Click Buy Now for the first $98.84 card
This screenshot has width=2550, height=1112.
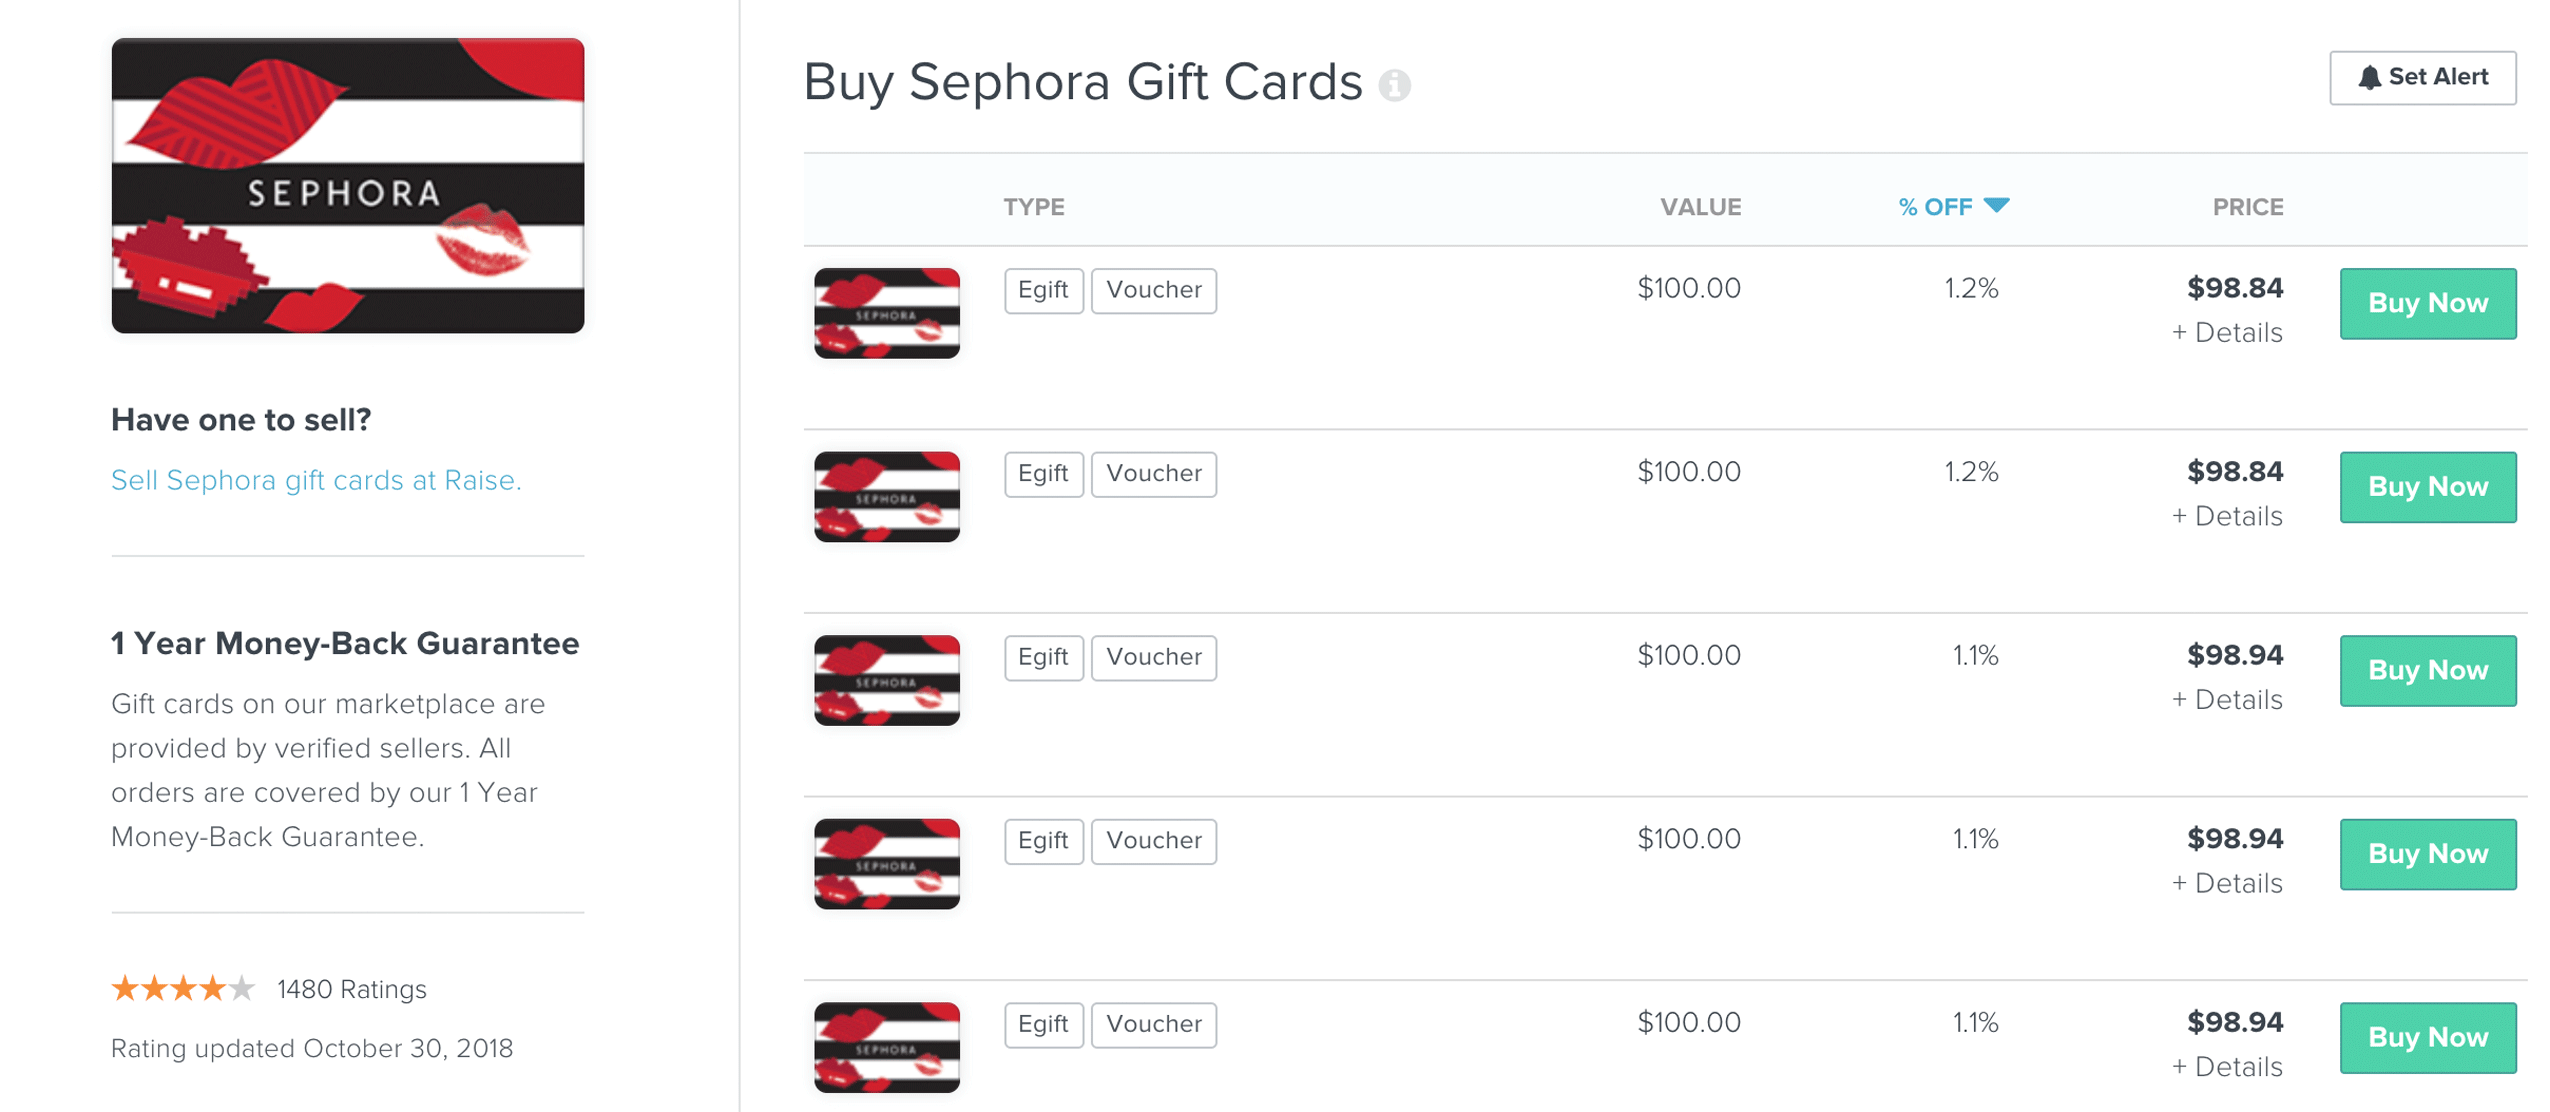click(2426, 303)
